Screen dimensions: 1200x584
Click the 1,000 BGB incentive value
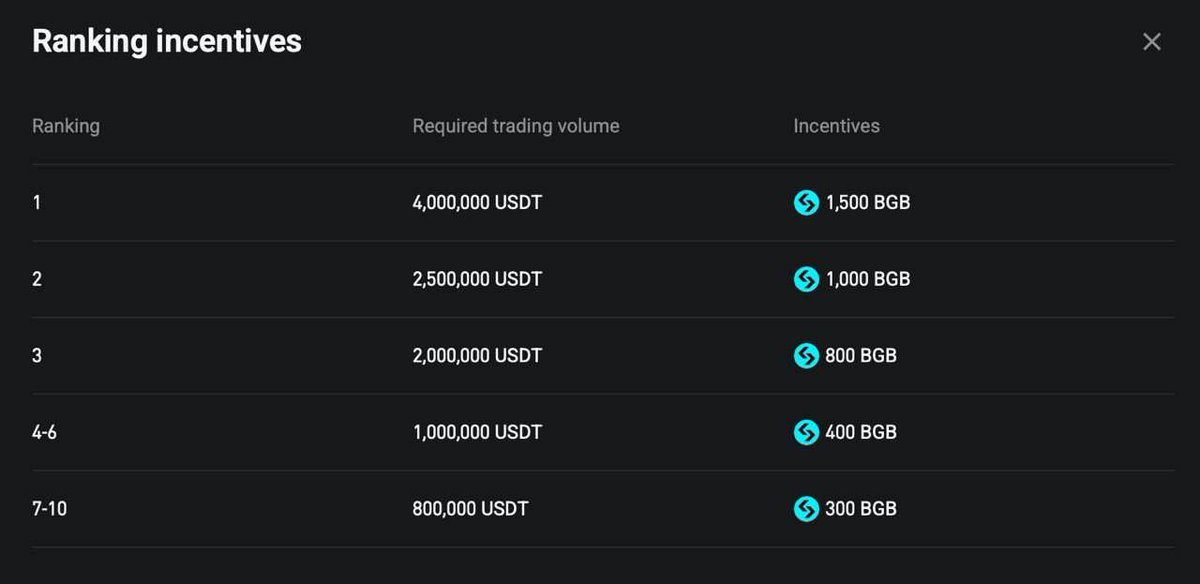(x=868, y=279)
